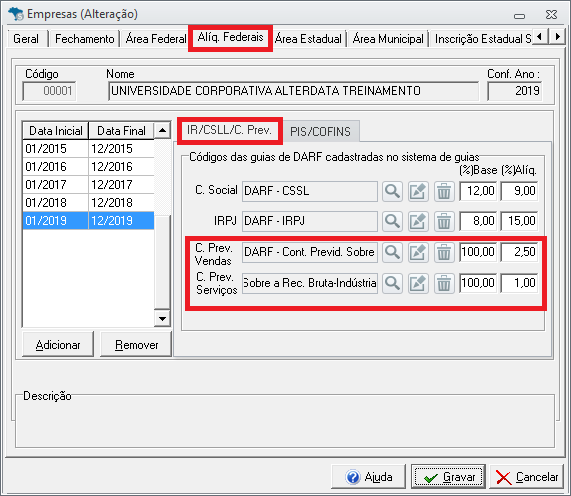The image size is (571, 496).
Task: Click date list scroll-up arrow
Action: pyautogui.click(x=162, y=130)
